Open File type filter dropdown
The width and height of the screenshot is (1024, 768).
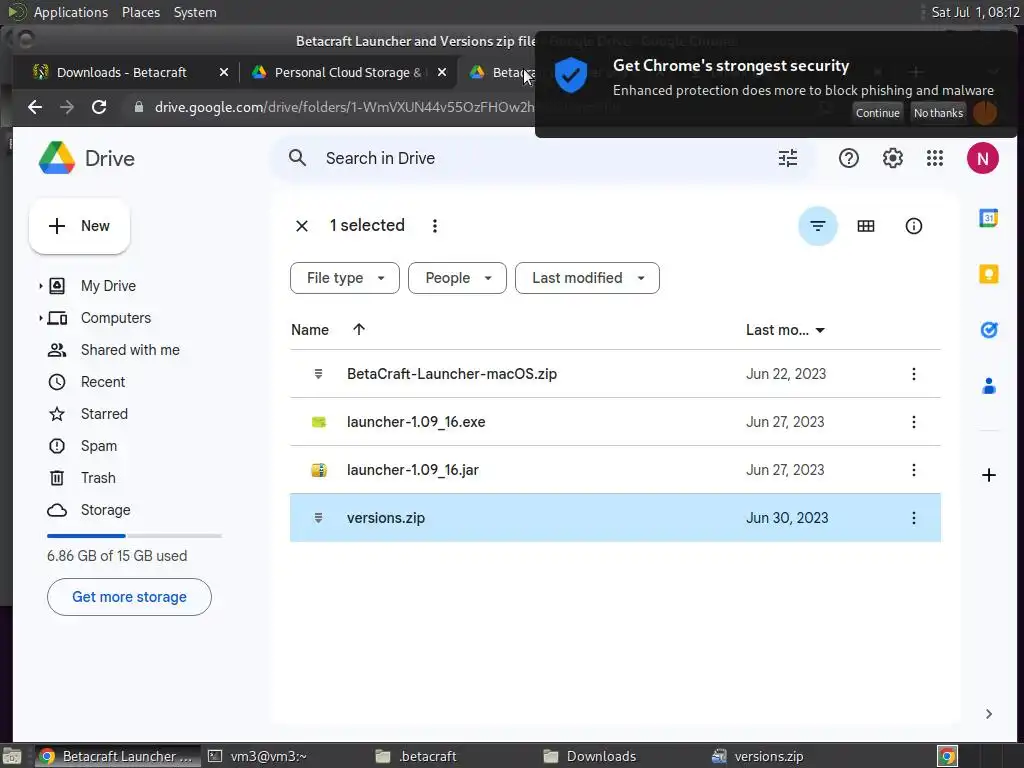pos(344,278)
